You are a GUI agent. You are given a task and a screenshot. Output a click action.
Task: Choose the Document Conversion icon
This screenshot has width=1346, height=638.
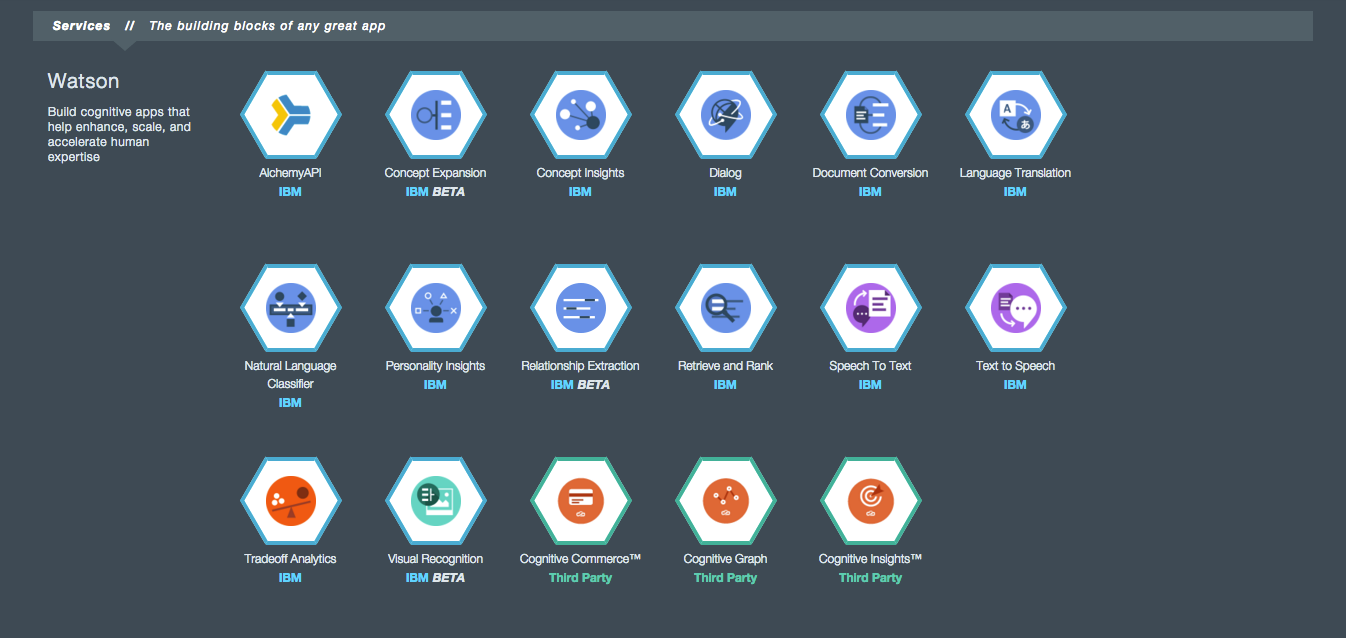(870, 115)
